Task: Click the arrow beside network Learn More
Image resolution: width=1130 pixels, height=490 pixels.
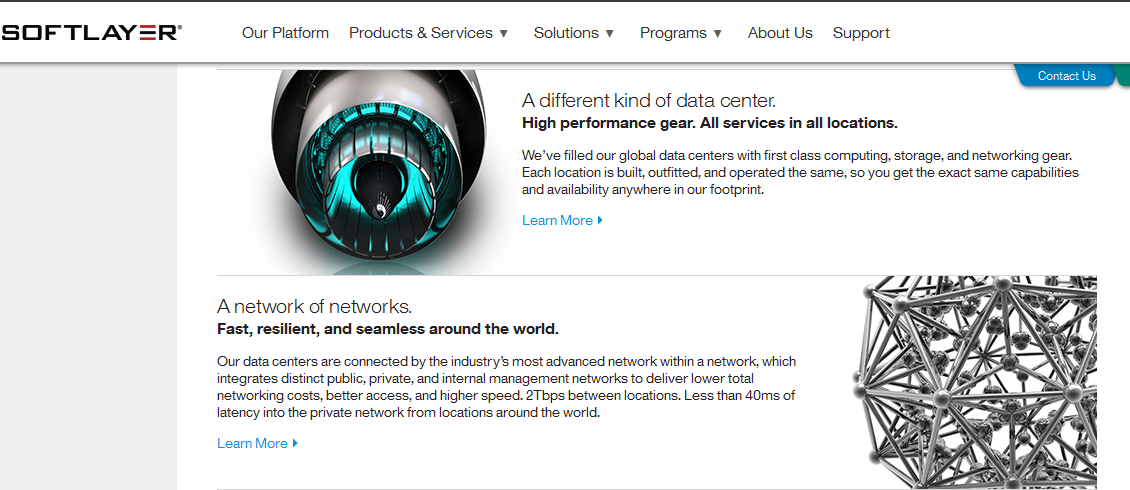Action: point(295,443)
